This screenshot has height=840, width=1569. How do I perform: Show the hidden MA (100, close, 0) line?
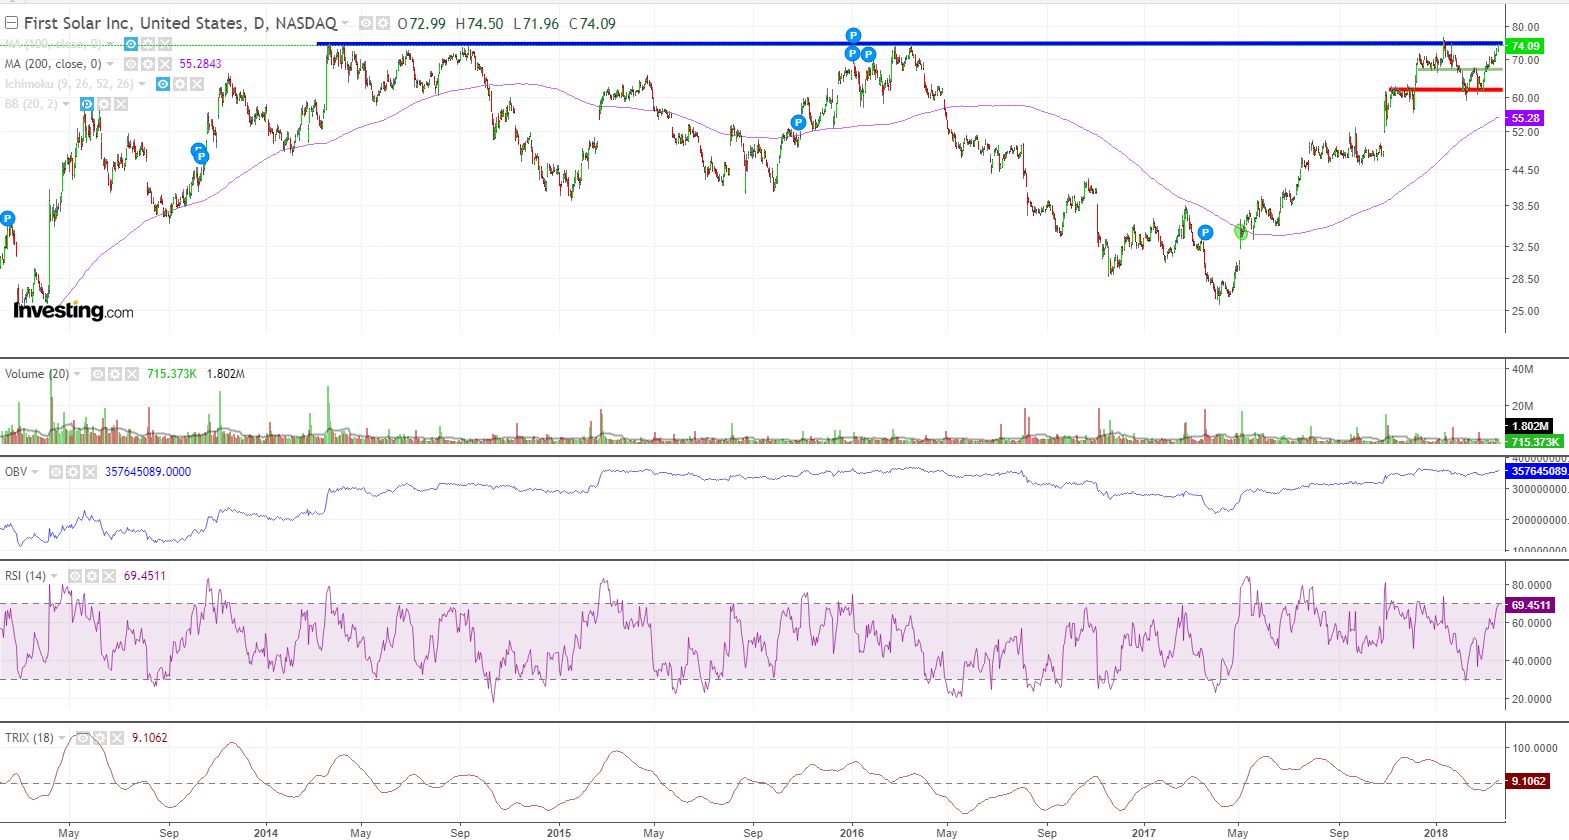[x=131, y=44]
